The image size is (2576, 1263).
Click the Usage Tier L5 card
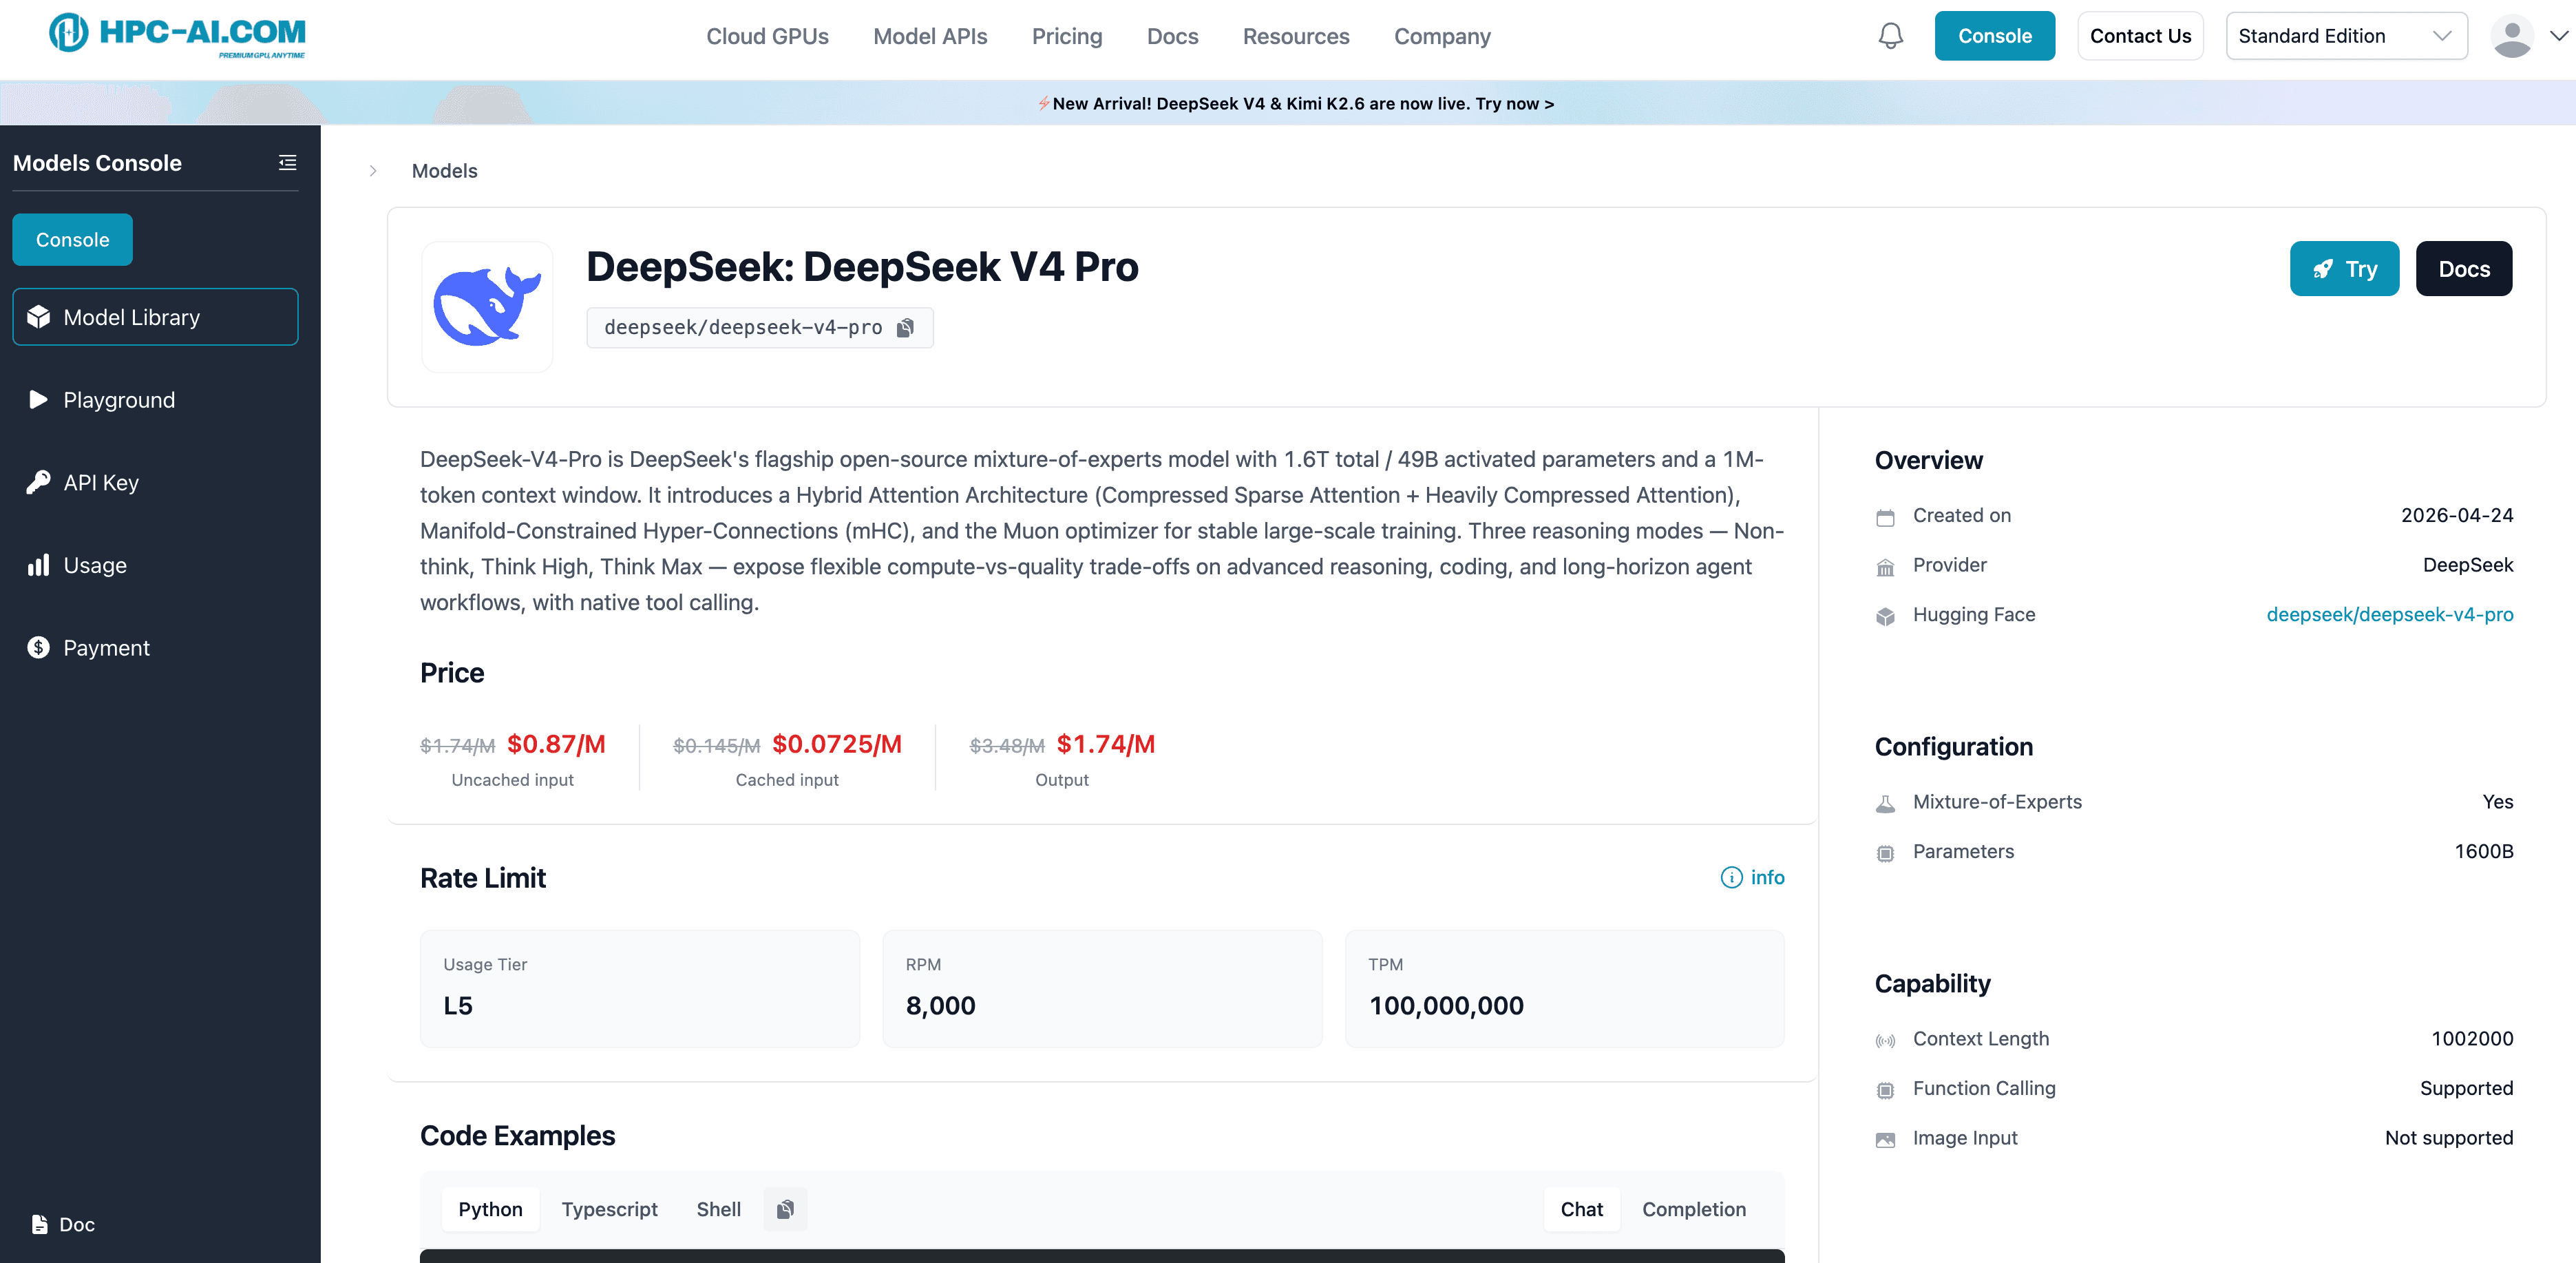coord(640,988)
